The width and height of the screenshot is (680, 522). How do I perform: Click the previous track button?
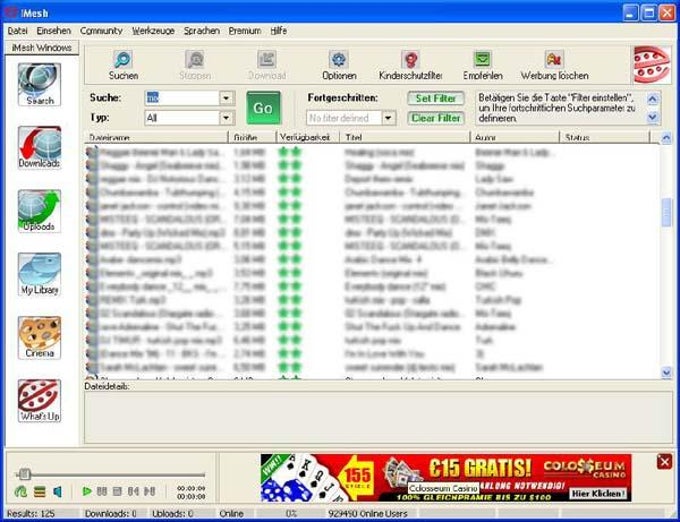pyautogui.click(x=133, y=491)
